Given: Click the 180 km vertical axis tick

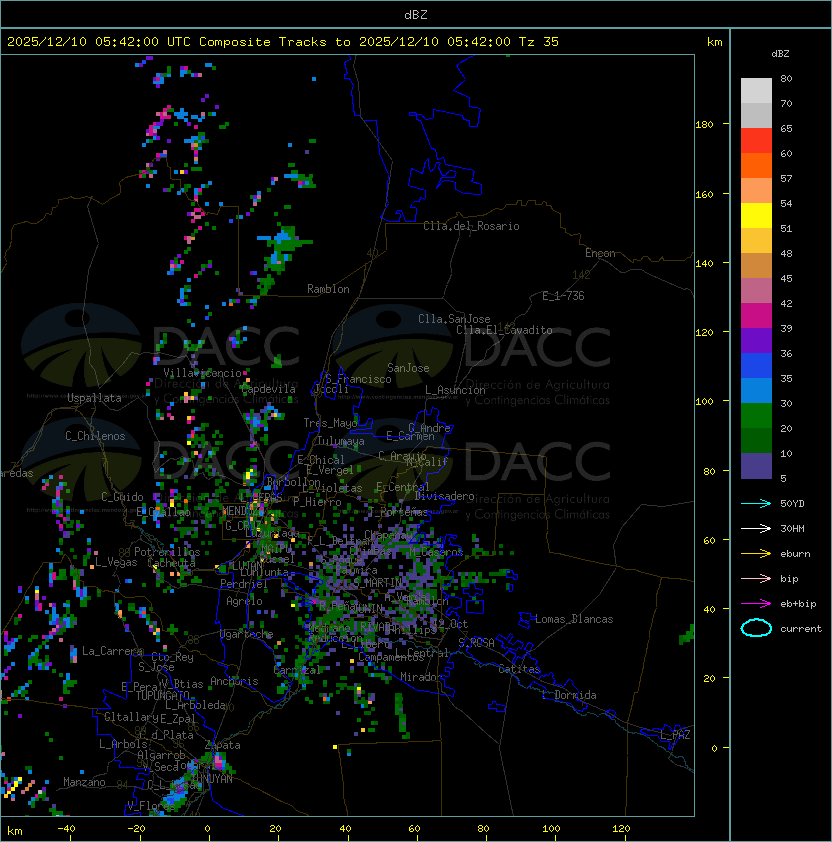Looking at the screenshot, I should click(704, 125).
